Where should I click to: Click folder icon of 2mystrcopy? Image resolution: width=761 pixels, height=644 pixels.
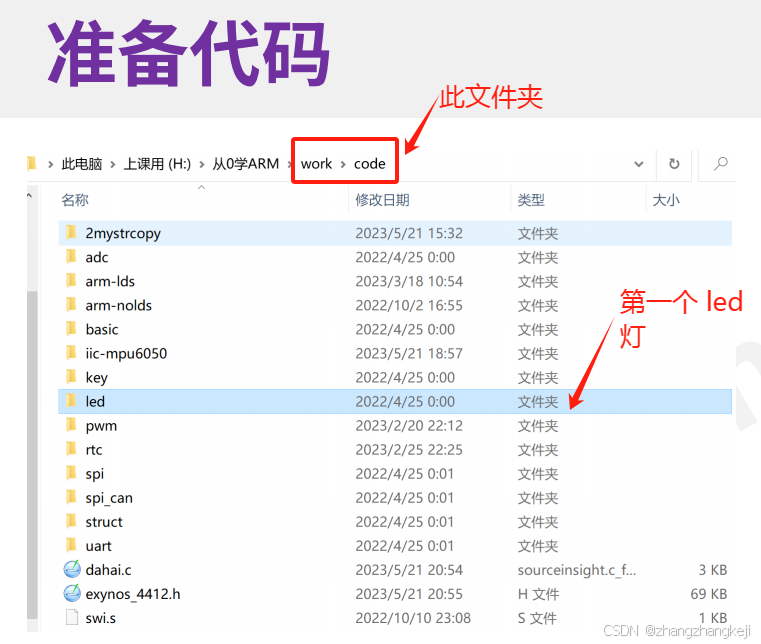point(71,233)
